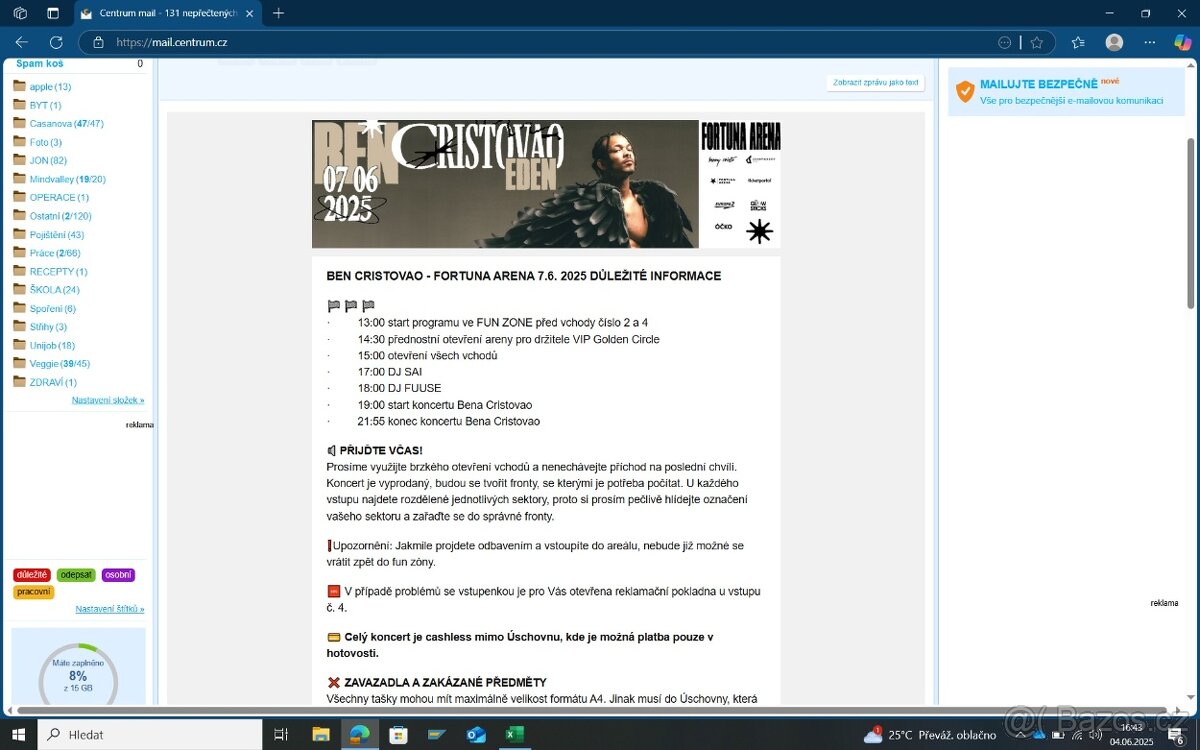Open Outlook from the taskbar
The height and width of the screenshot is (750, 1200).
476,735
